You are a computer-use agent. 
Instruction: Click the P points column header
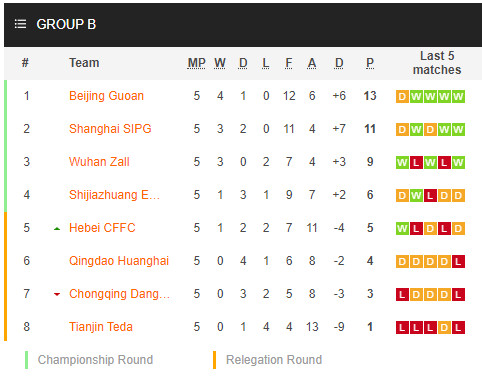[370, 63]
